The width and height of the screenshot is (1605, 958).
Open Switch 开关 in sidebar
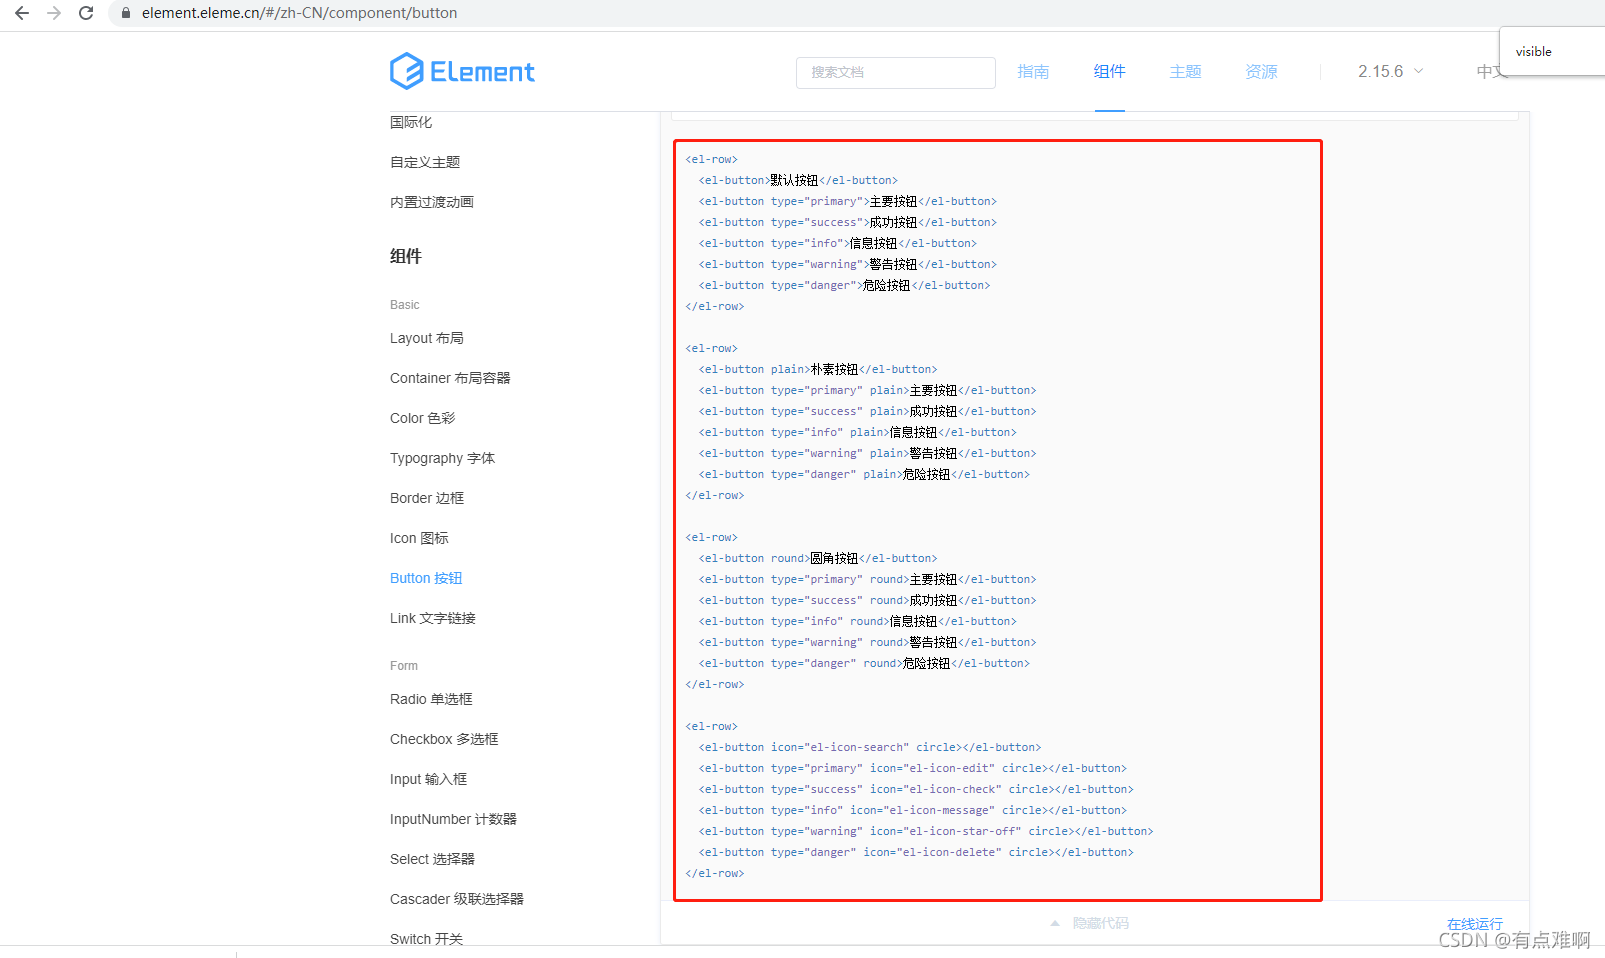click(x=426, y=939)
